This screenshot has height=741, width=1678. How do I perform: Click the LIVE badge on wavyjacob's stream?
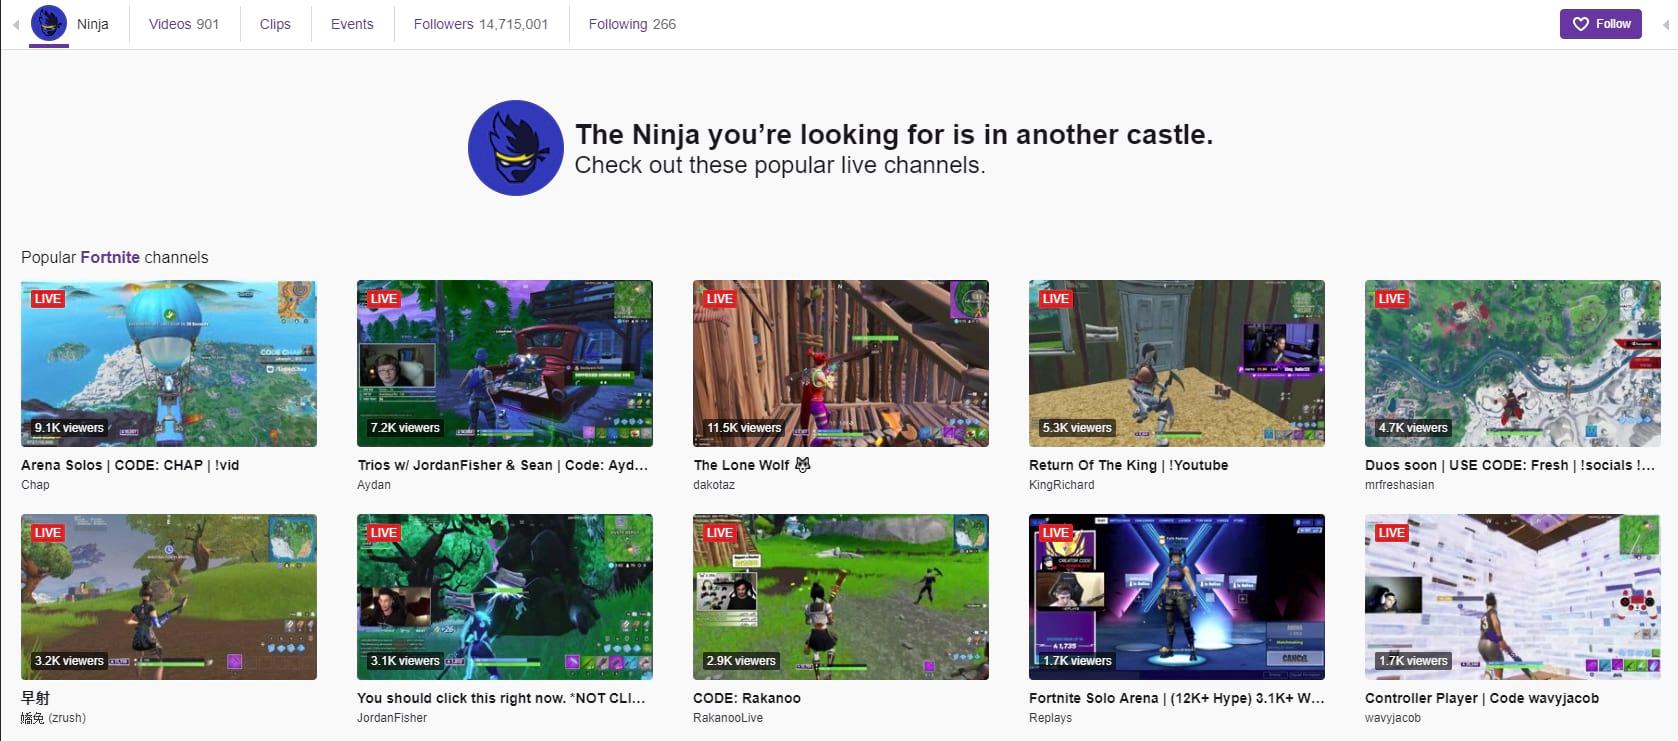pos(1391,533)
